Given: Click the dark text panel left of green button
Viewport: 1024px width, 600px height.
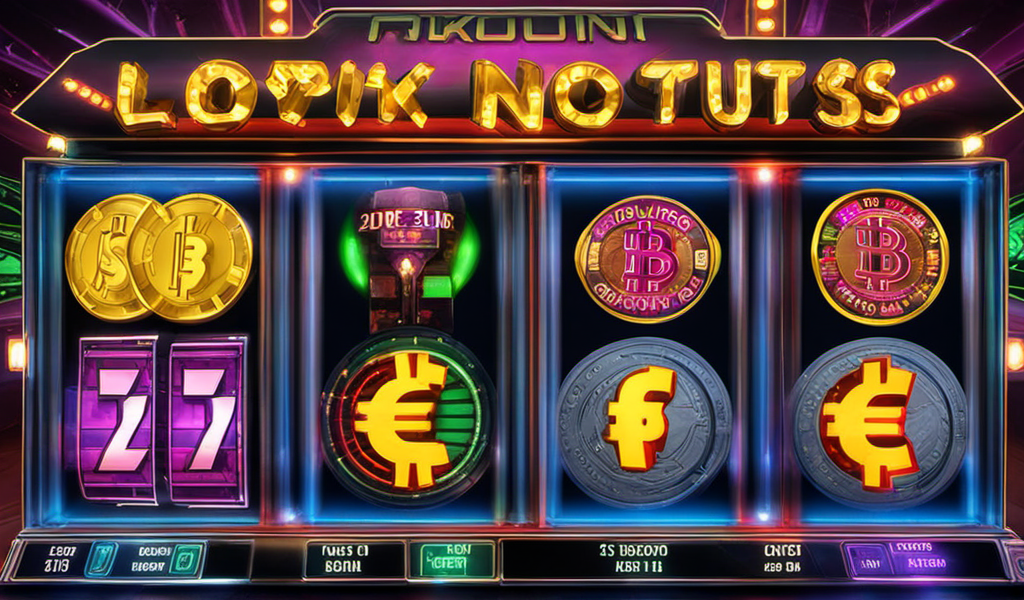Looking at the screenshot, I should [x=355, y=560].
